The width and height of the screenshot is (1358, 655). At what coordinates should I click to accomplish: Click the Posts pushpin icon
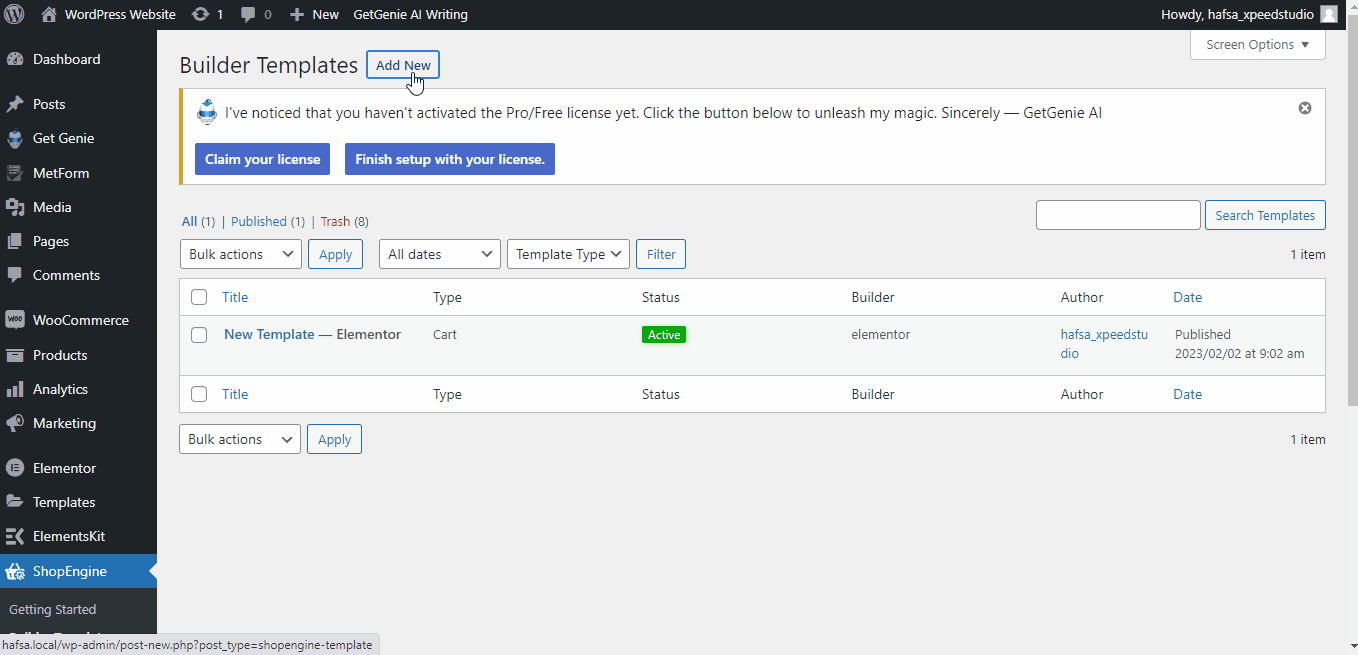pos(15,104)
